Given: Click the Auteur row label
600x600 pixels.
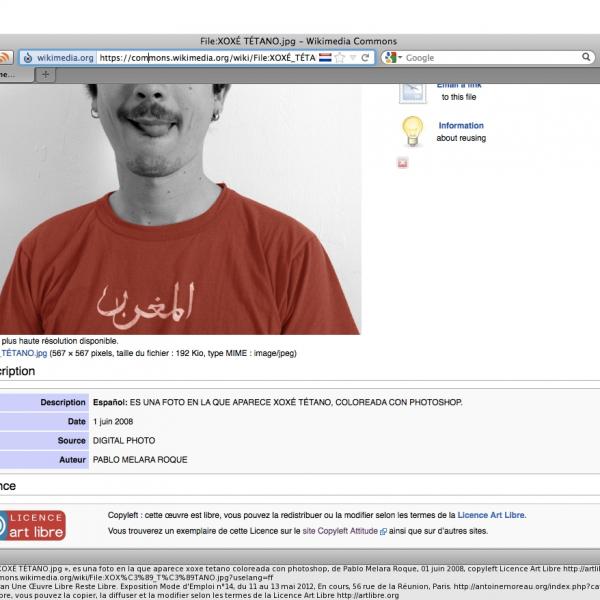Looking at the screenshot, I should coord(72,460).
